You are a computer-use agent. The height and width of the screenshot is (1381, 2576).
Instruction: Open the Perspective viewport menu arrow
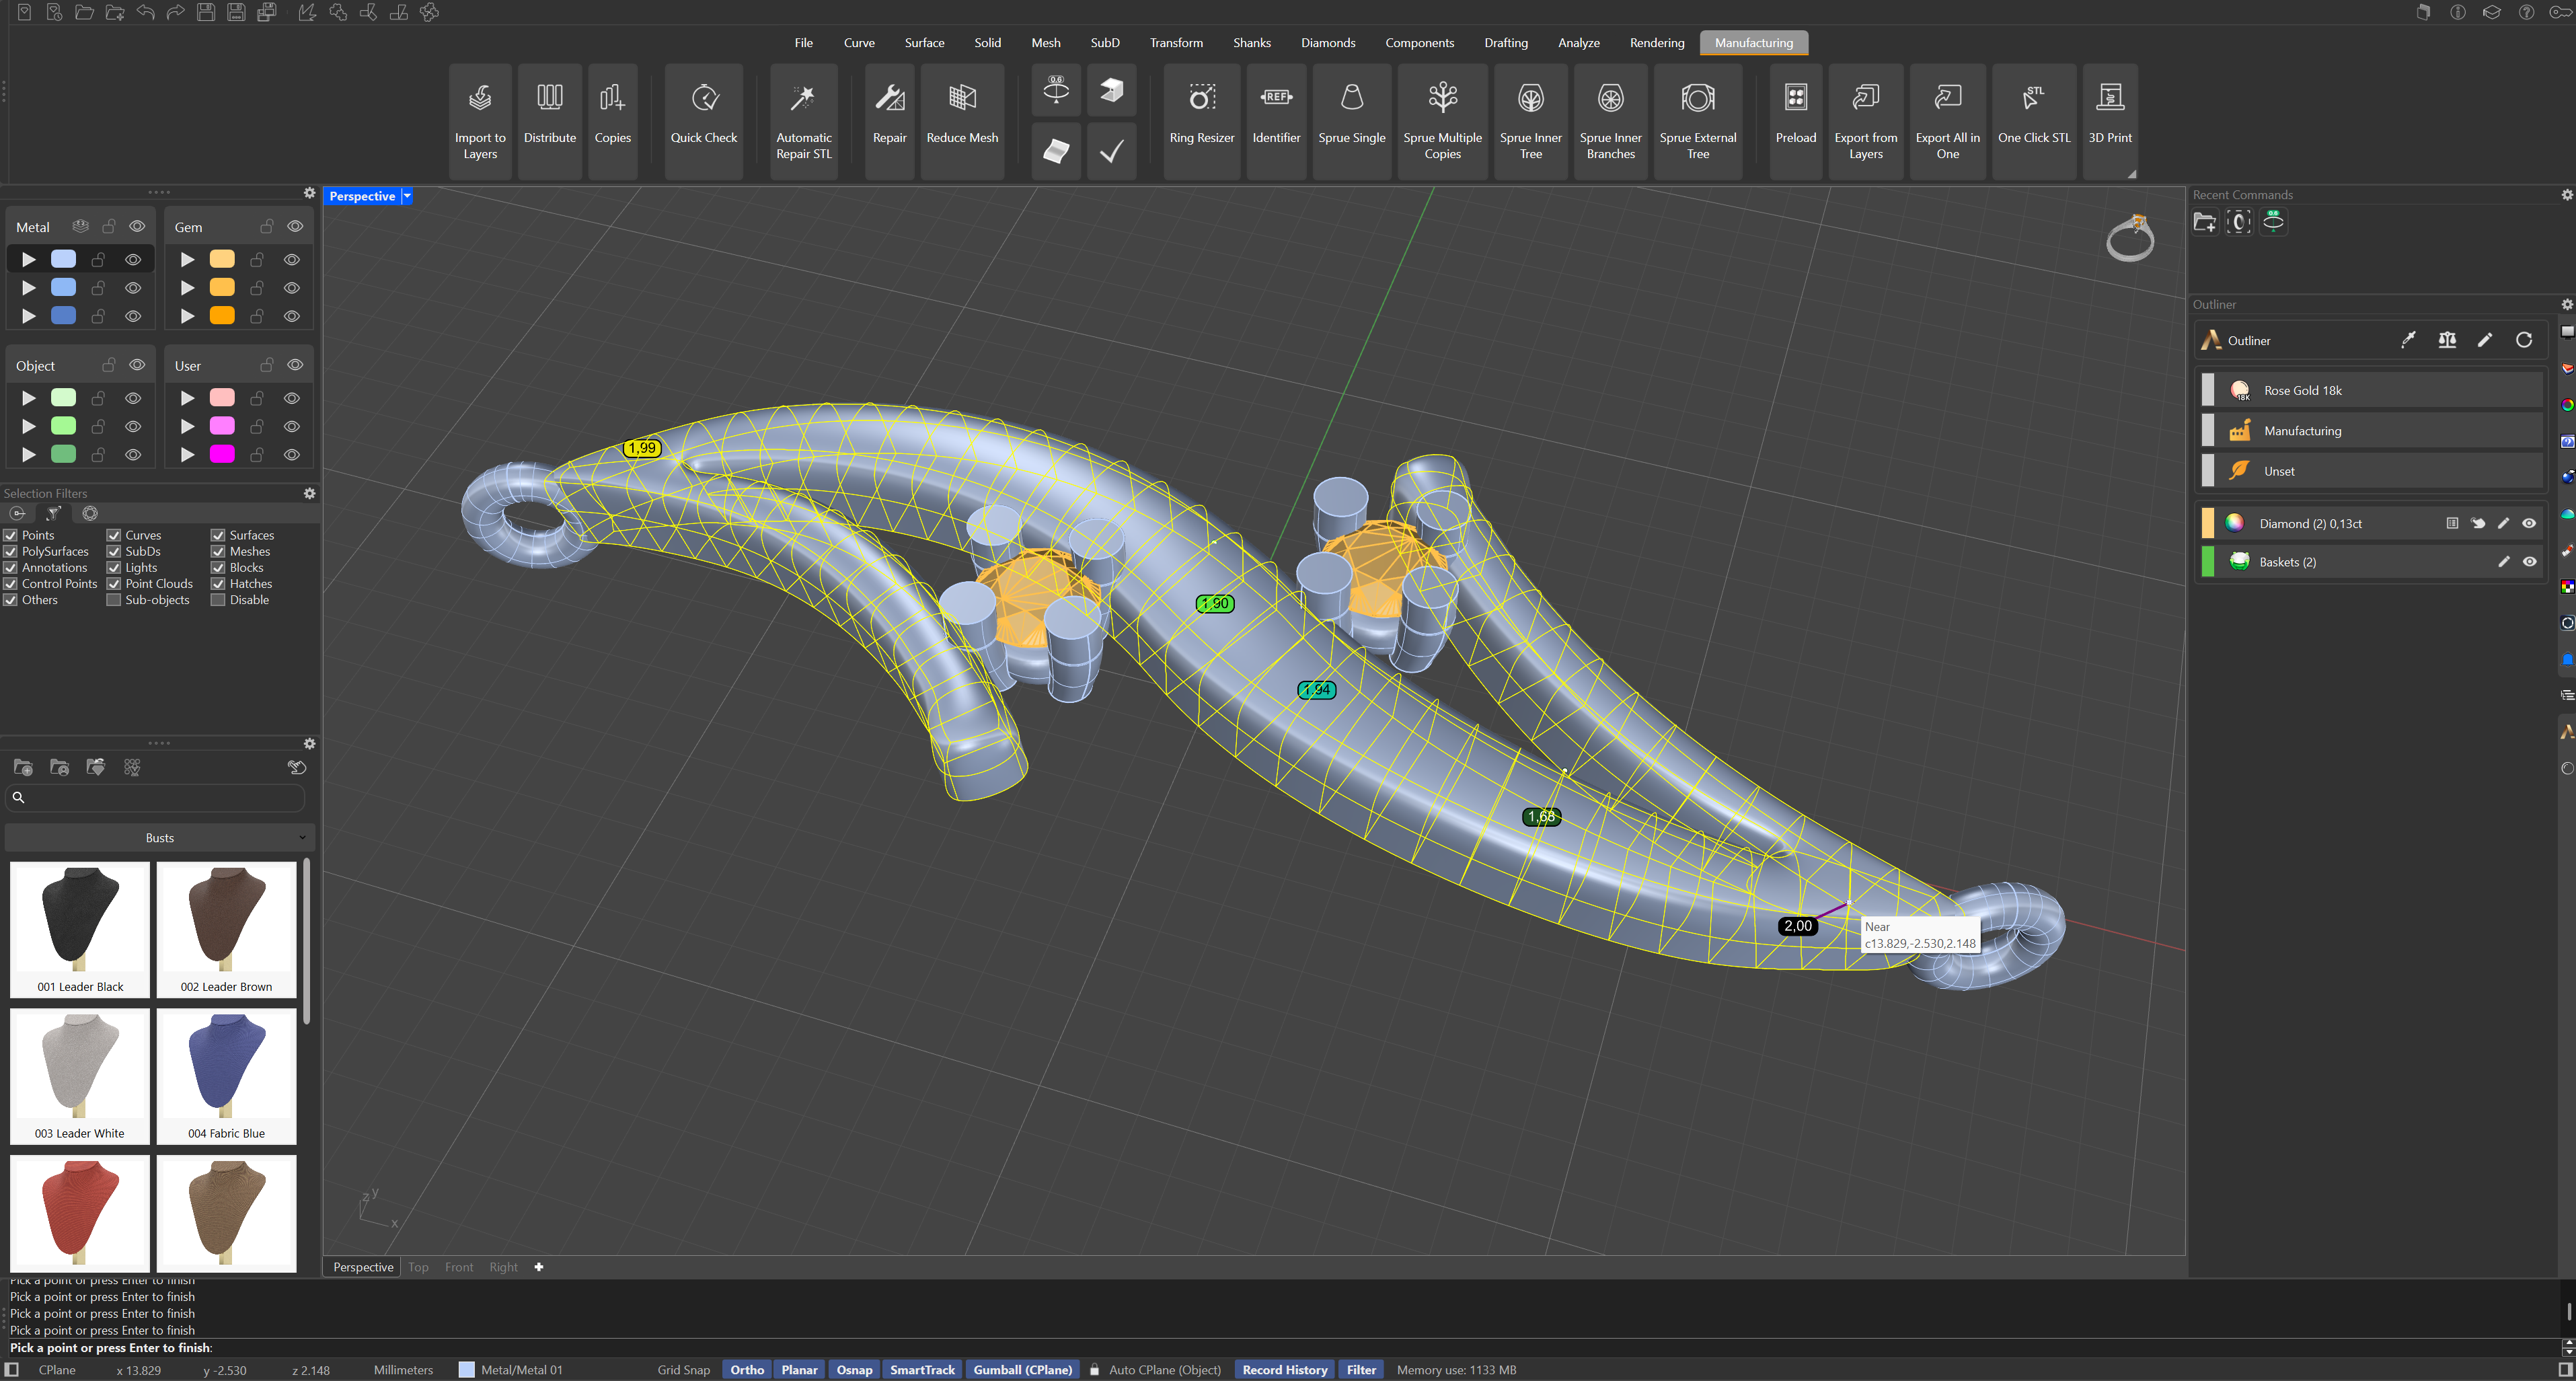coord(407,196)
